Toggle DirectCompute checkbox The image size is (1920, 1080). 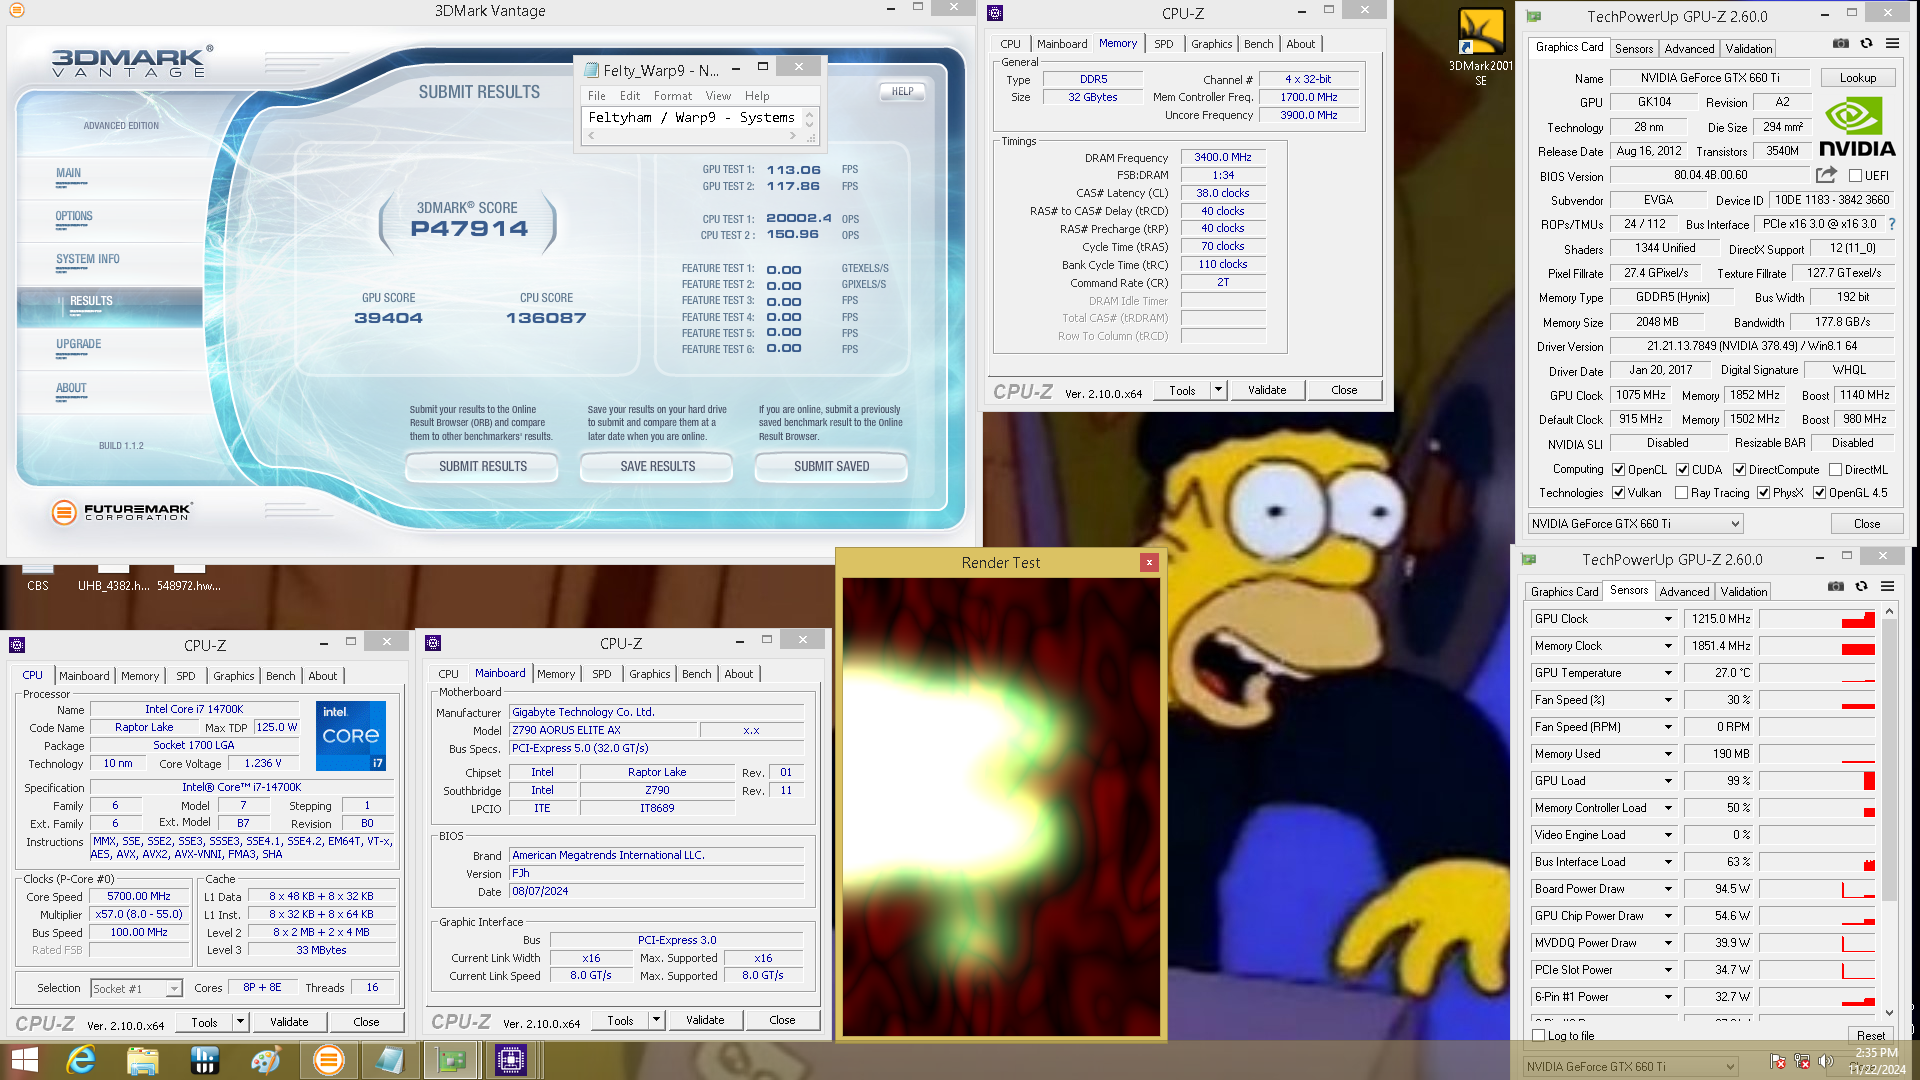coord(1740,470)
